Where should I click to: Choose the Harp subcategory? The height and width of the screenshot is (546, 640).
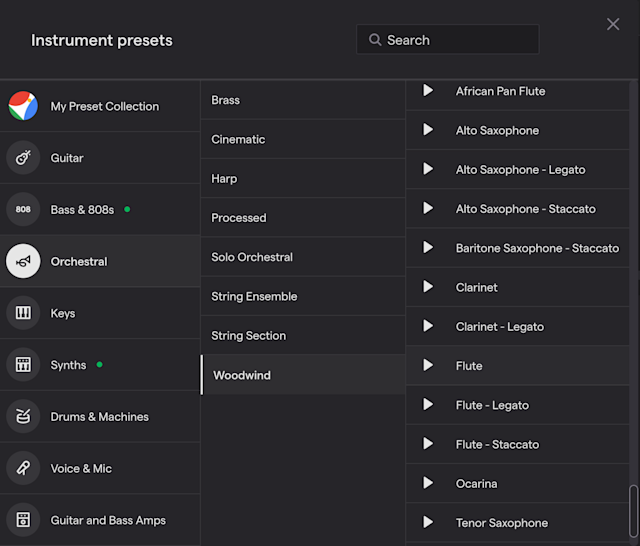[303, 178]
